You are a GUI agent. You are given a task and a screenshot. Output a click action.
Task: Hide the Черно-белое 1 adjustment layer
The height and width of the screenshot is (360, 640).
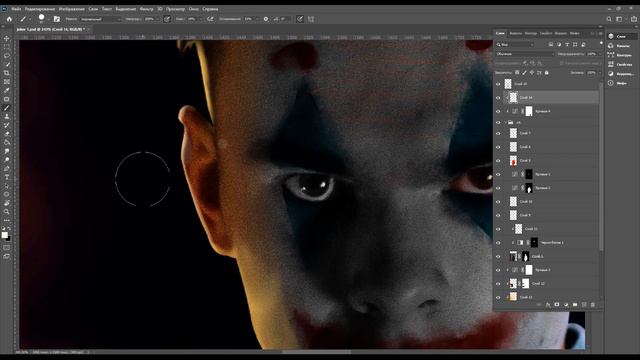click(x=498, y=242)
